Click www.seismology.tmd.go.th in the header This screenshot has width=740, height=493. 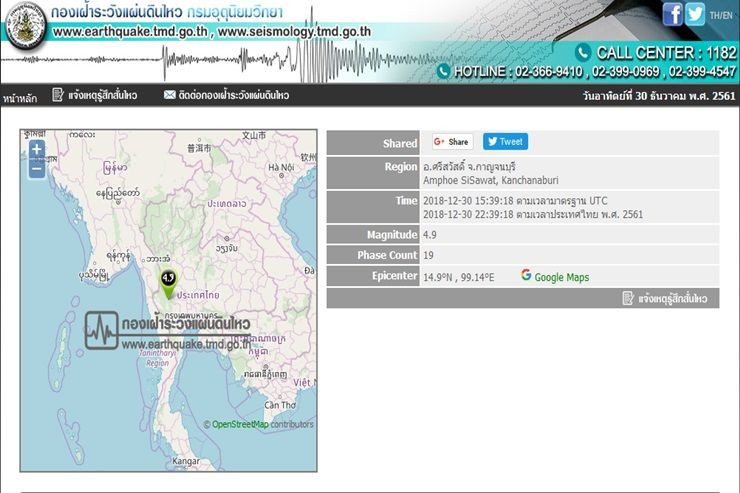pyautogui.click(x=294, y=32)
